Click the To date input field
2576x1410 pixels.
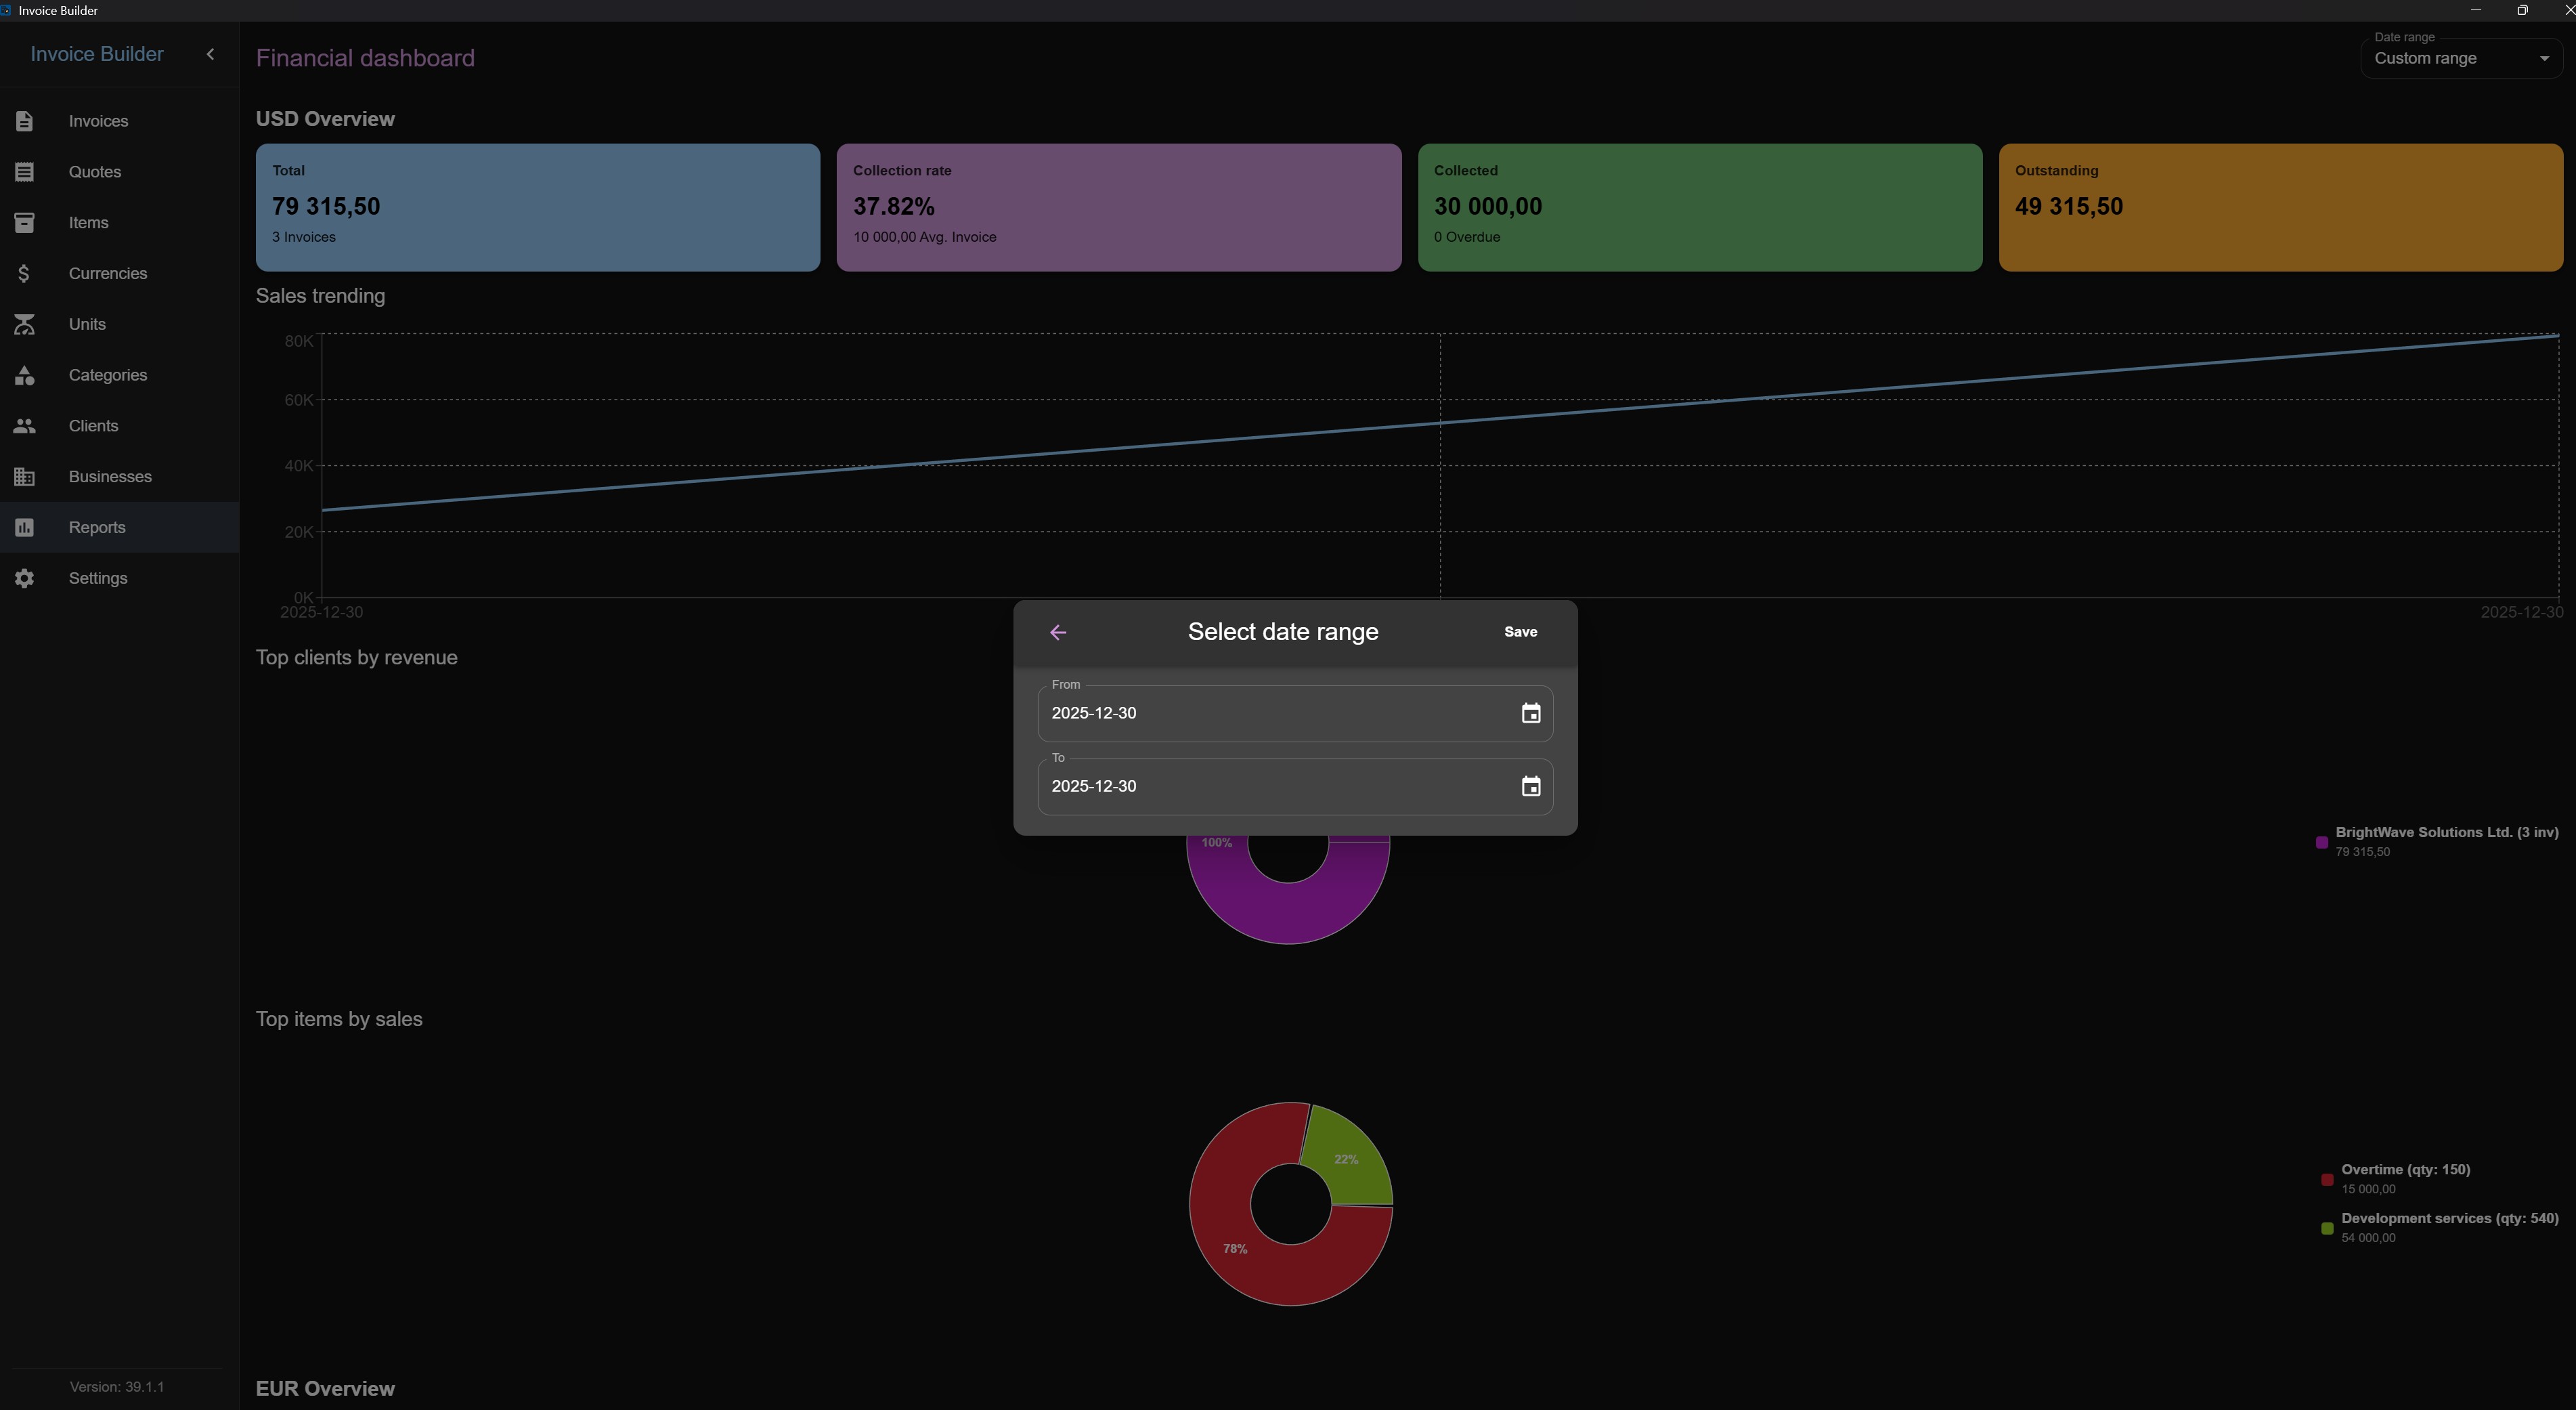1295,786
